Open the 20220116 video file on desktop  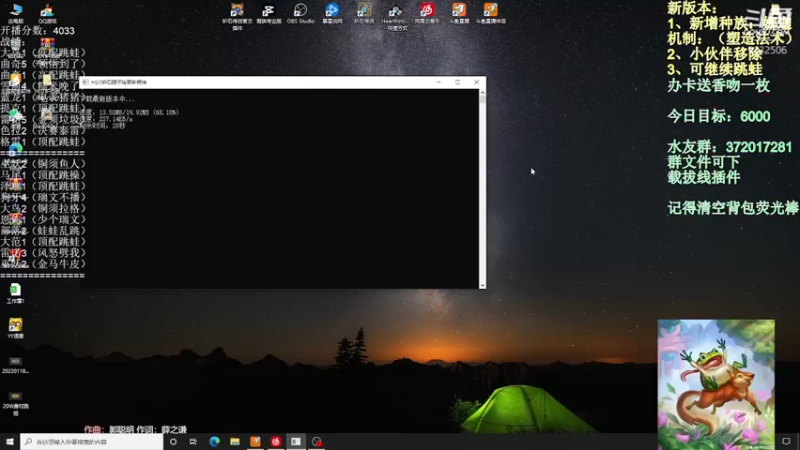(x=15, y=365)
